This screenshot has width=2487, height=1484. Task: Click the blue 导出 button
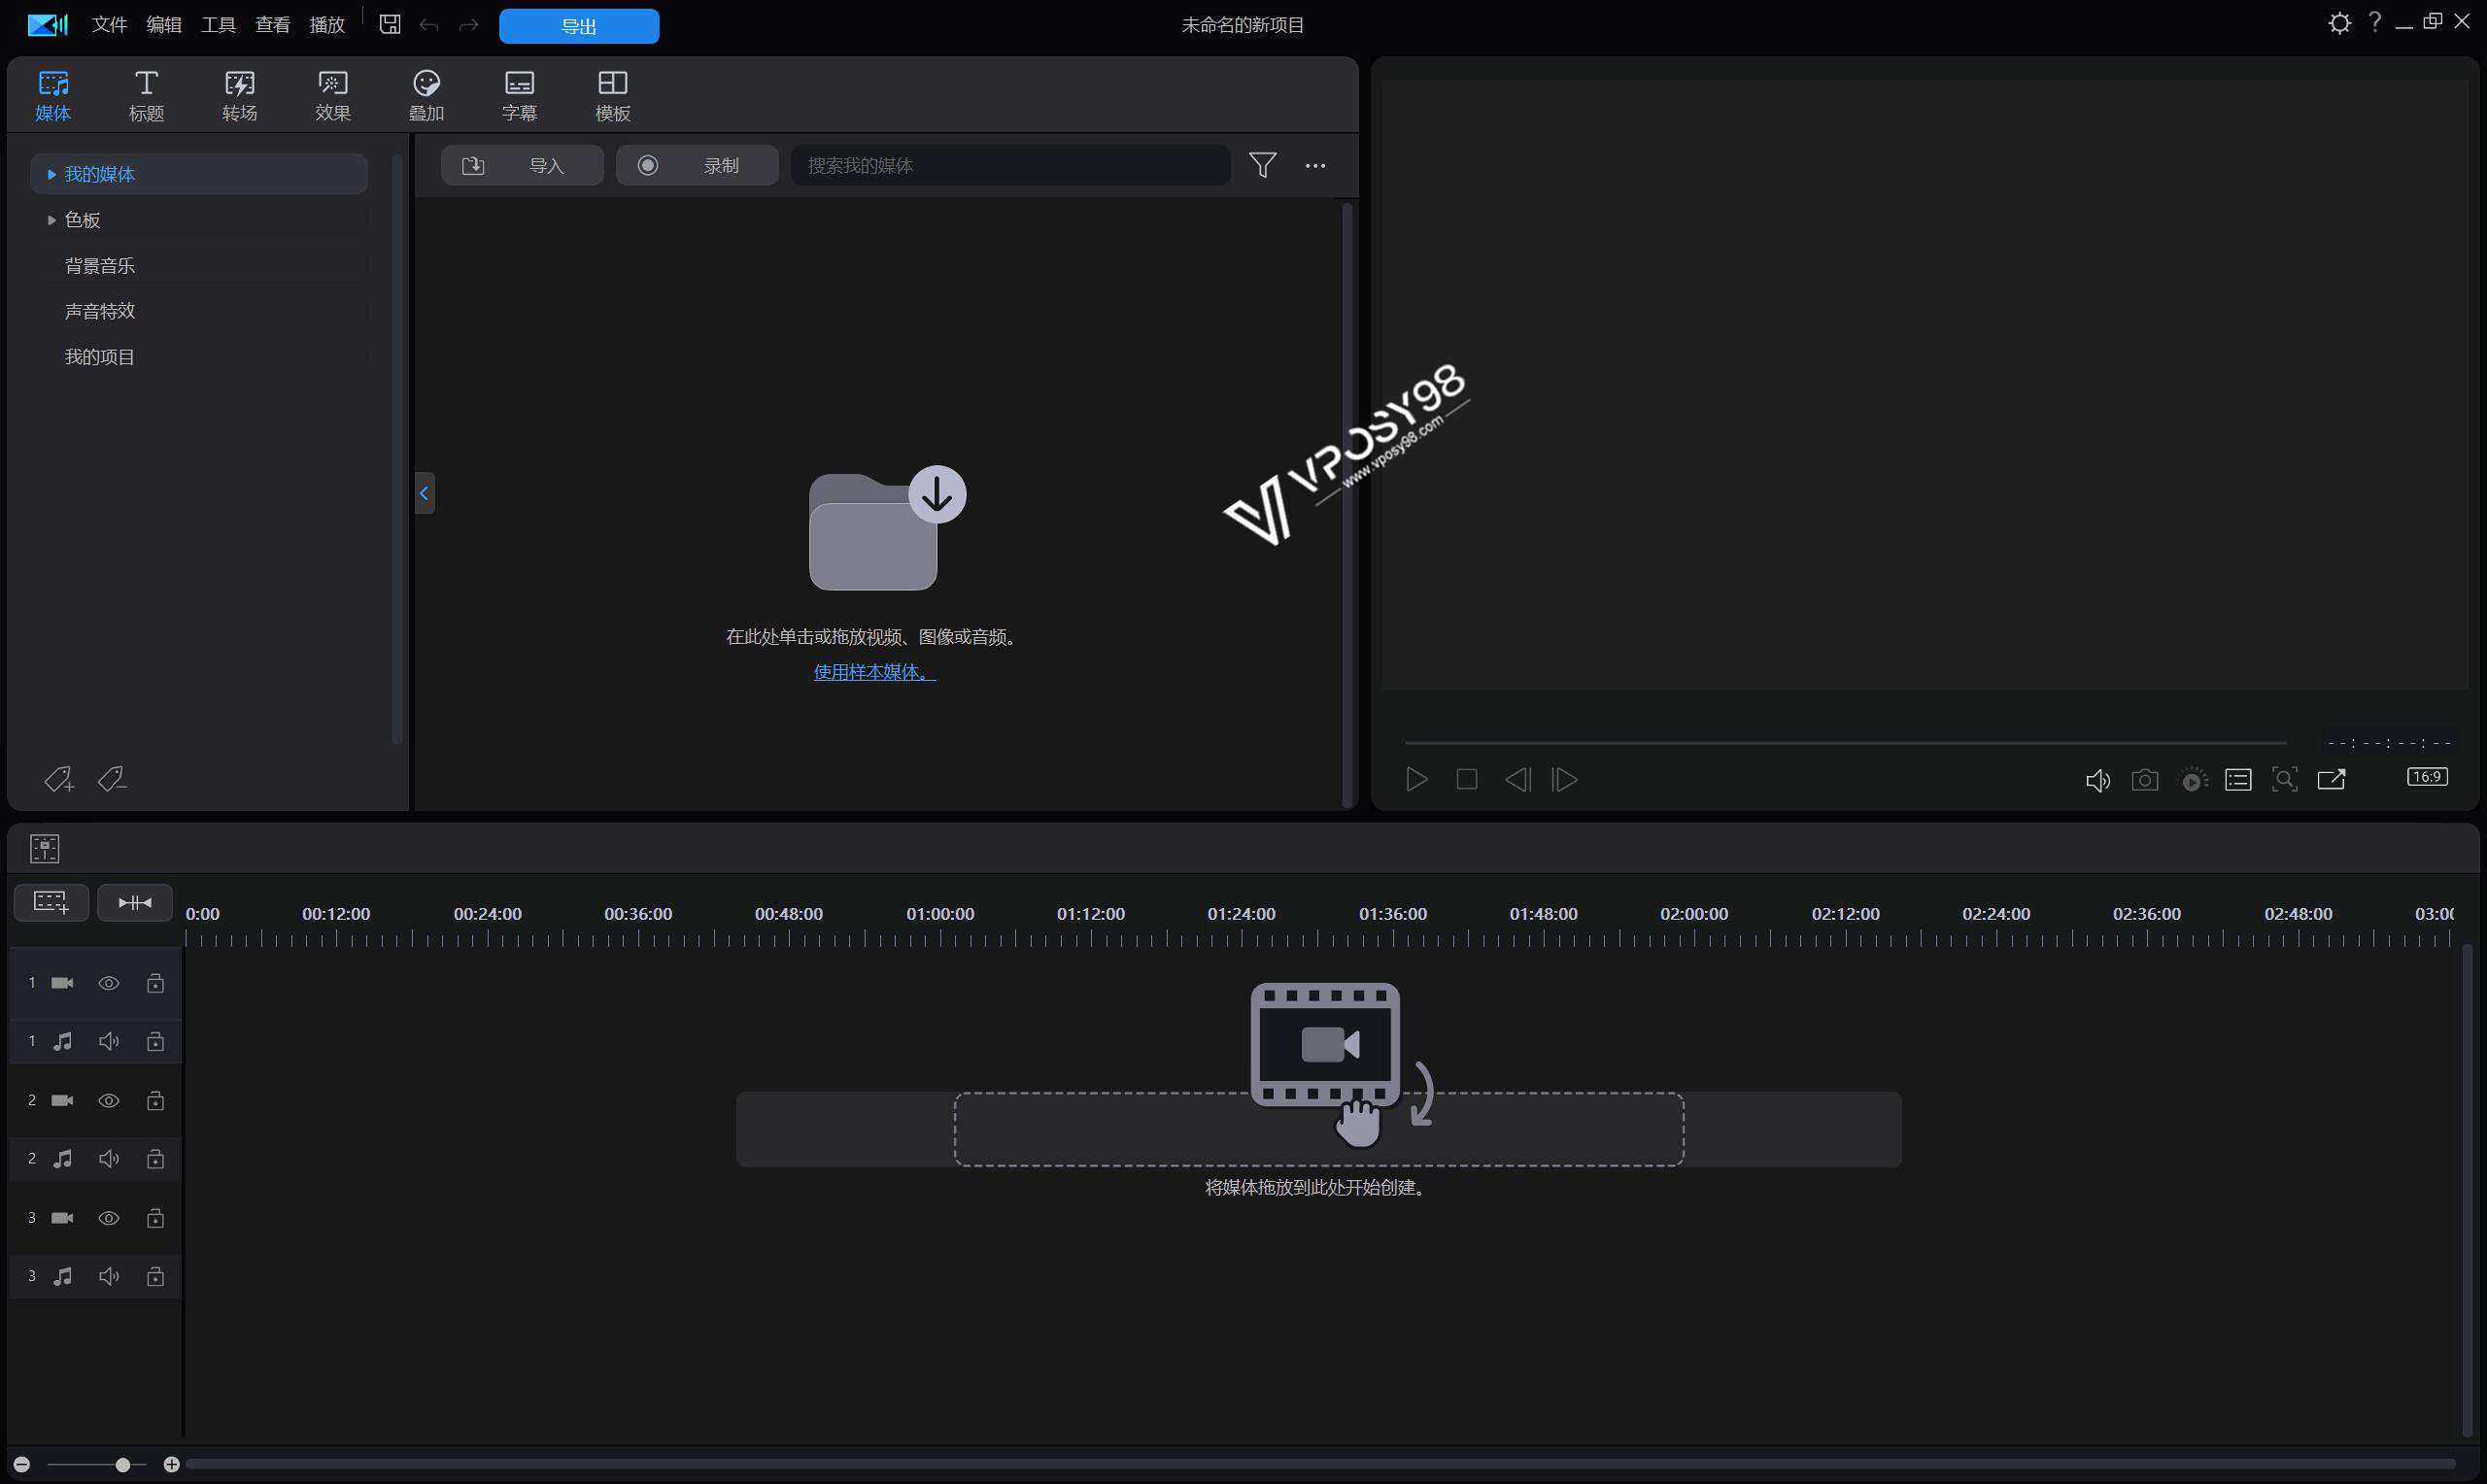click(x=578, y=26)
